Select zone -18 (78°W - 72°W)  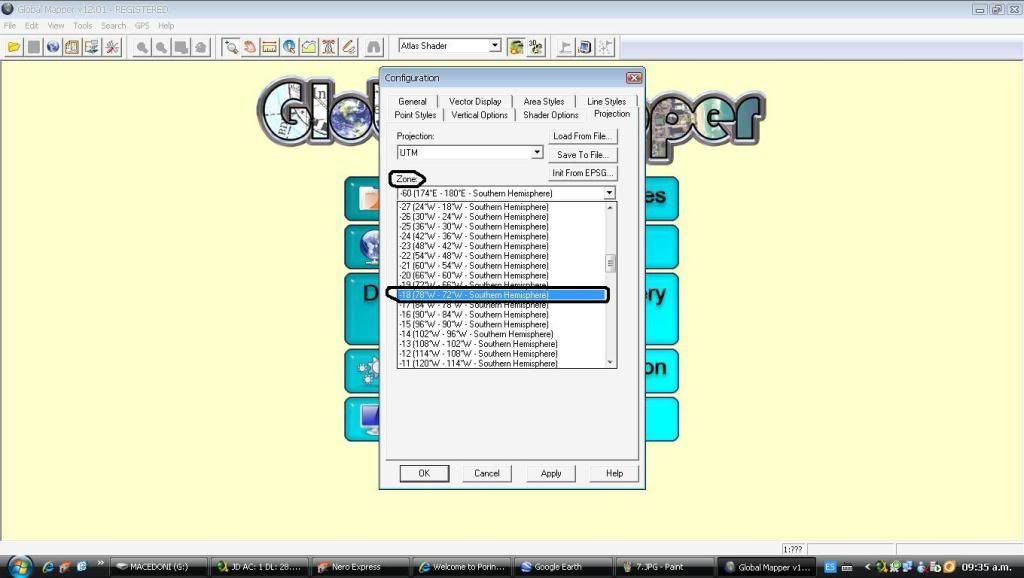(502, 295)
